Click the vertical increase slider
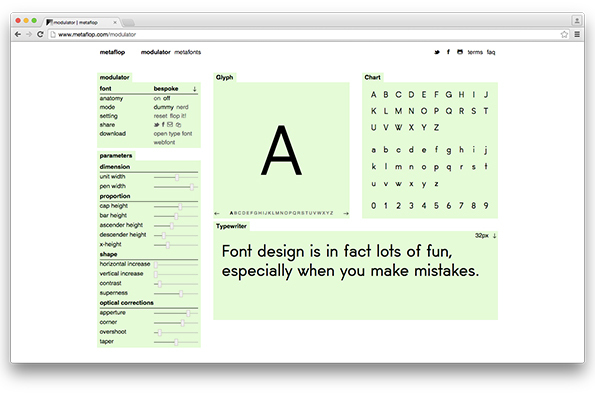Viewport: 595px width, 395px height. (x=176, y=274)
